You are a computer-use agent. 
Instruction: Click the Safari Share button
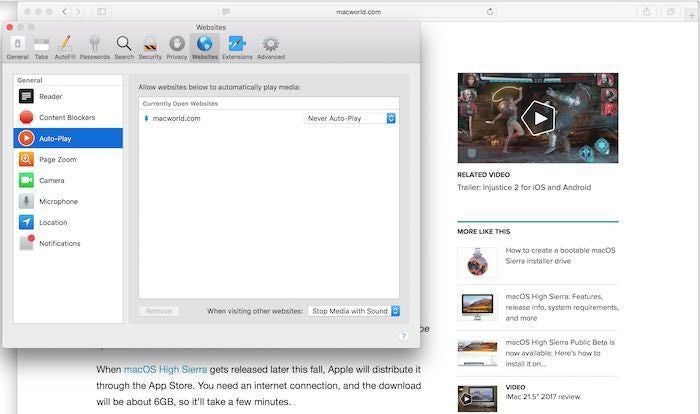[x=646, y=12]
